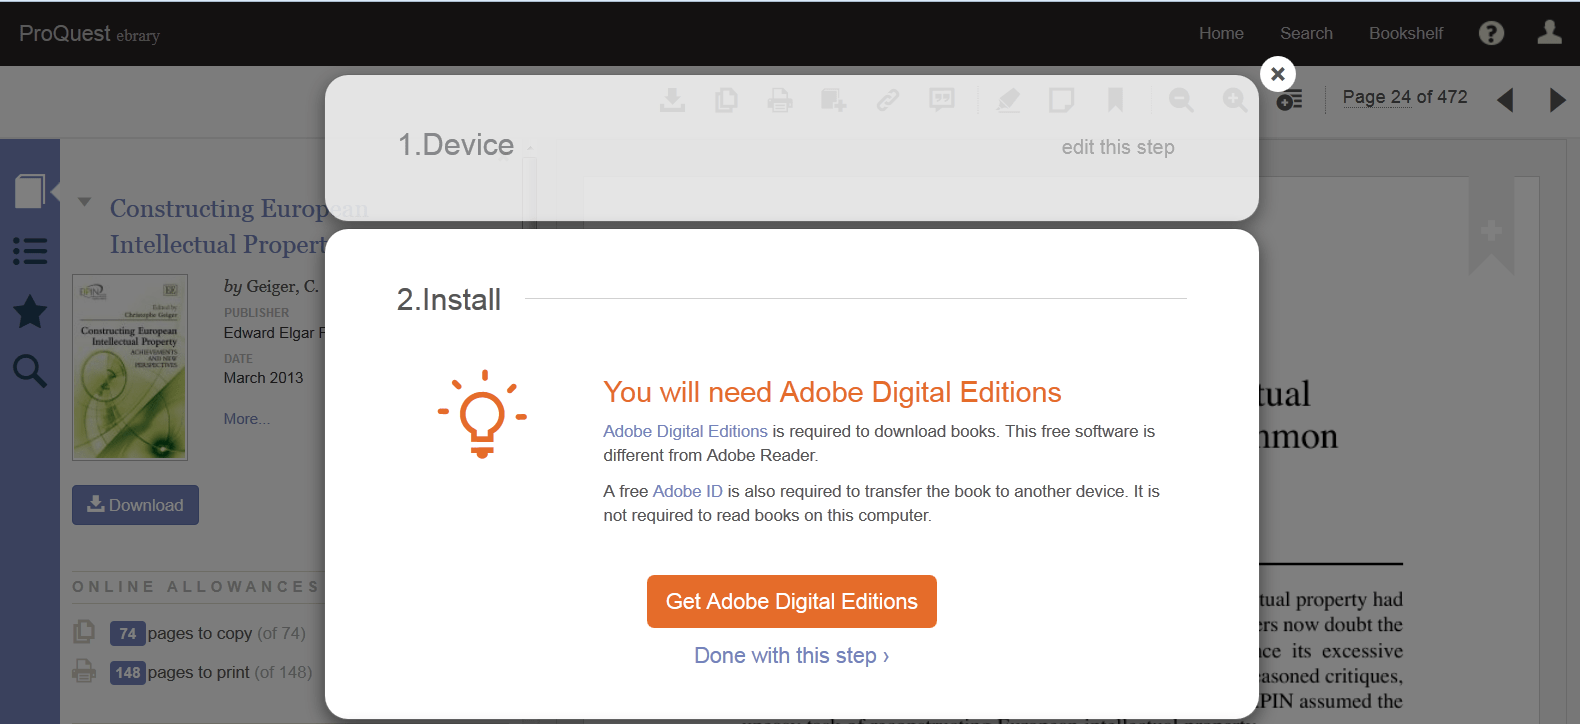
Task: Open the Adobe Digital Editions link
Action: pyautogui.click(x=685, y=431)
